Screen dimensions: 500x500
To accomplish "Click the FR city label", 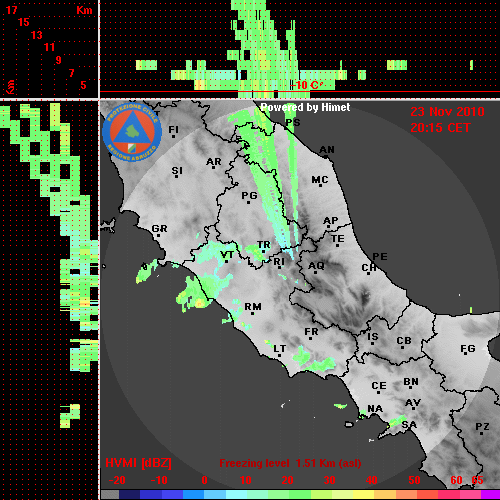I will [x=311, y=332].
